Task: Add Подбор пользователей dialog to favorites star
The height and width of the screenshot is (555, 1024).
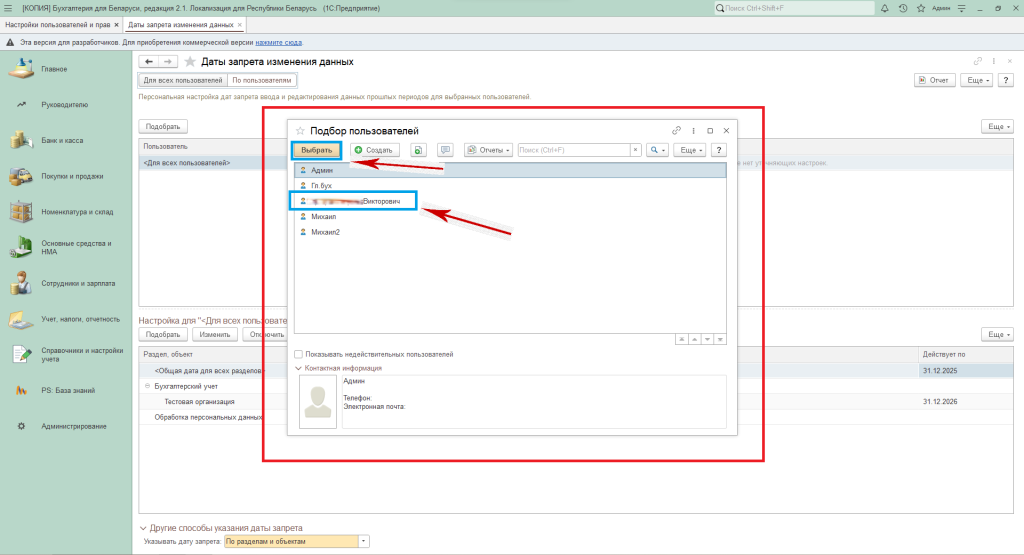Action: pyautogui.click(x=300, y=131)
